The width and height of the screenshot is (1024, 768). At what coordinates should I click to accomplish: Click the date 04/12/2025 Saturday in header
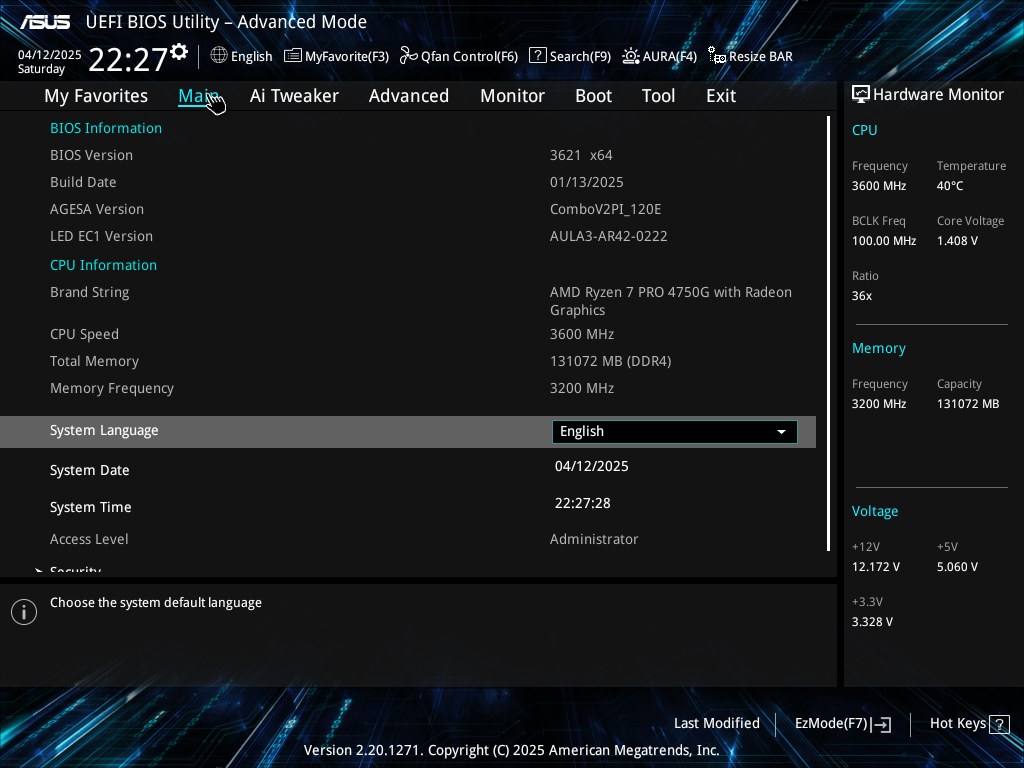[x=50, y=62]
